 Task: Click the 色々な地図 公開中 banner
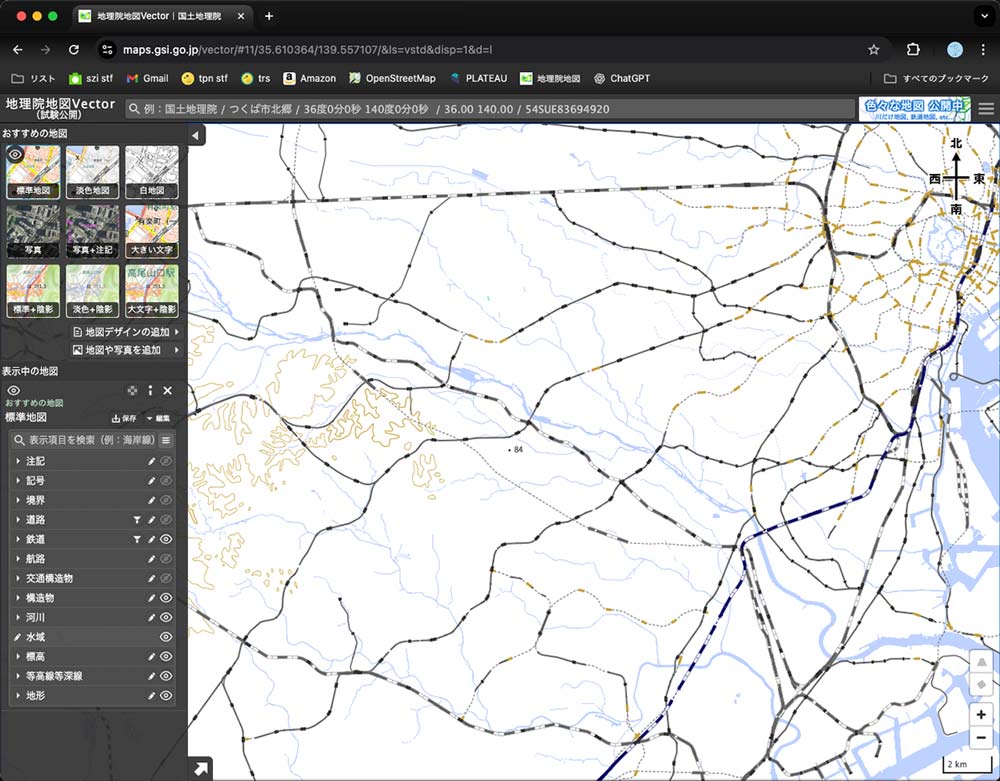coord(914,109)
